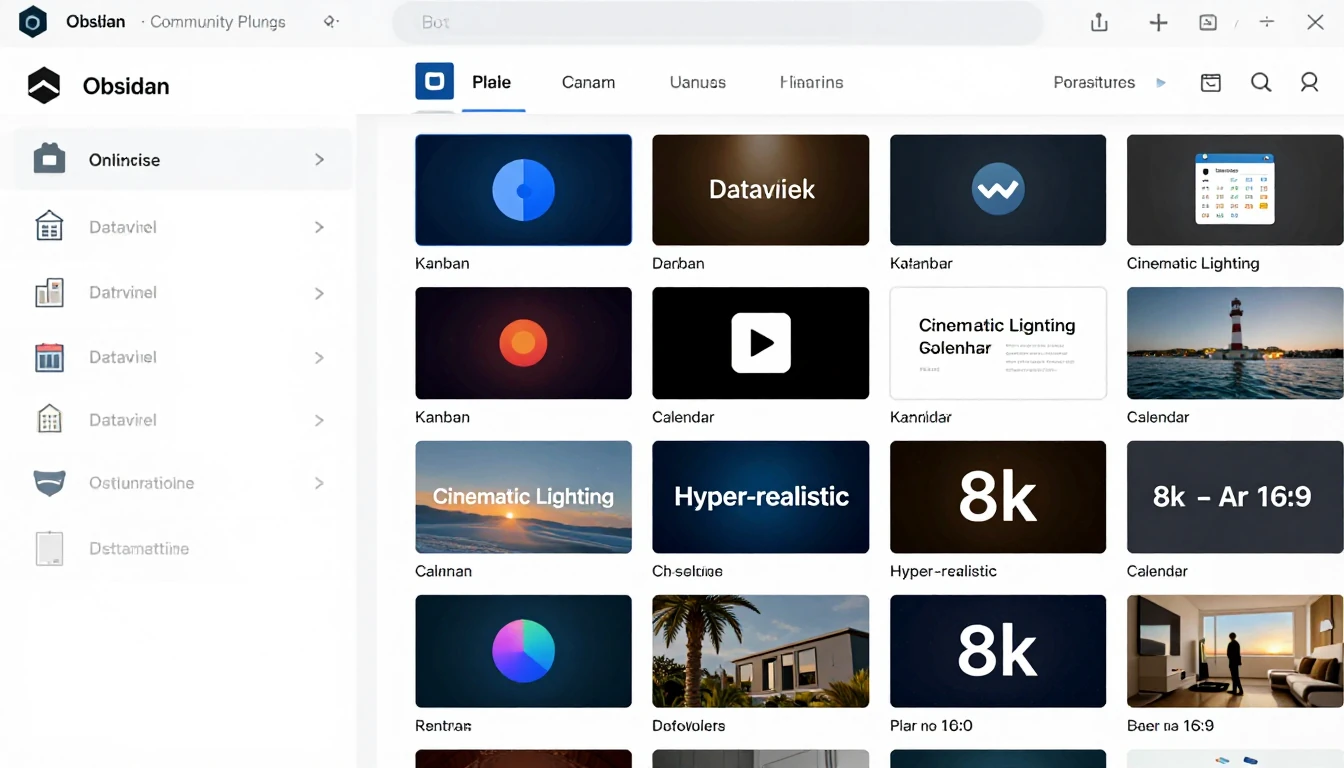1344x768 pixels.
Task: Open the orange circle Kanban thumbnail
Action: tap(523, 343)
